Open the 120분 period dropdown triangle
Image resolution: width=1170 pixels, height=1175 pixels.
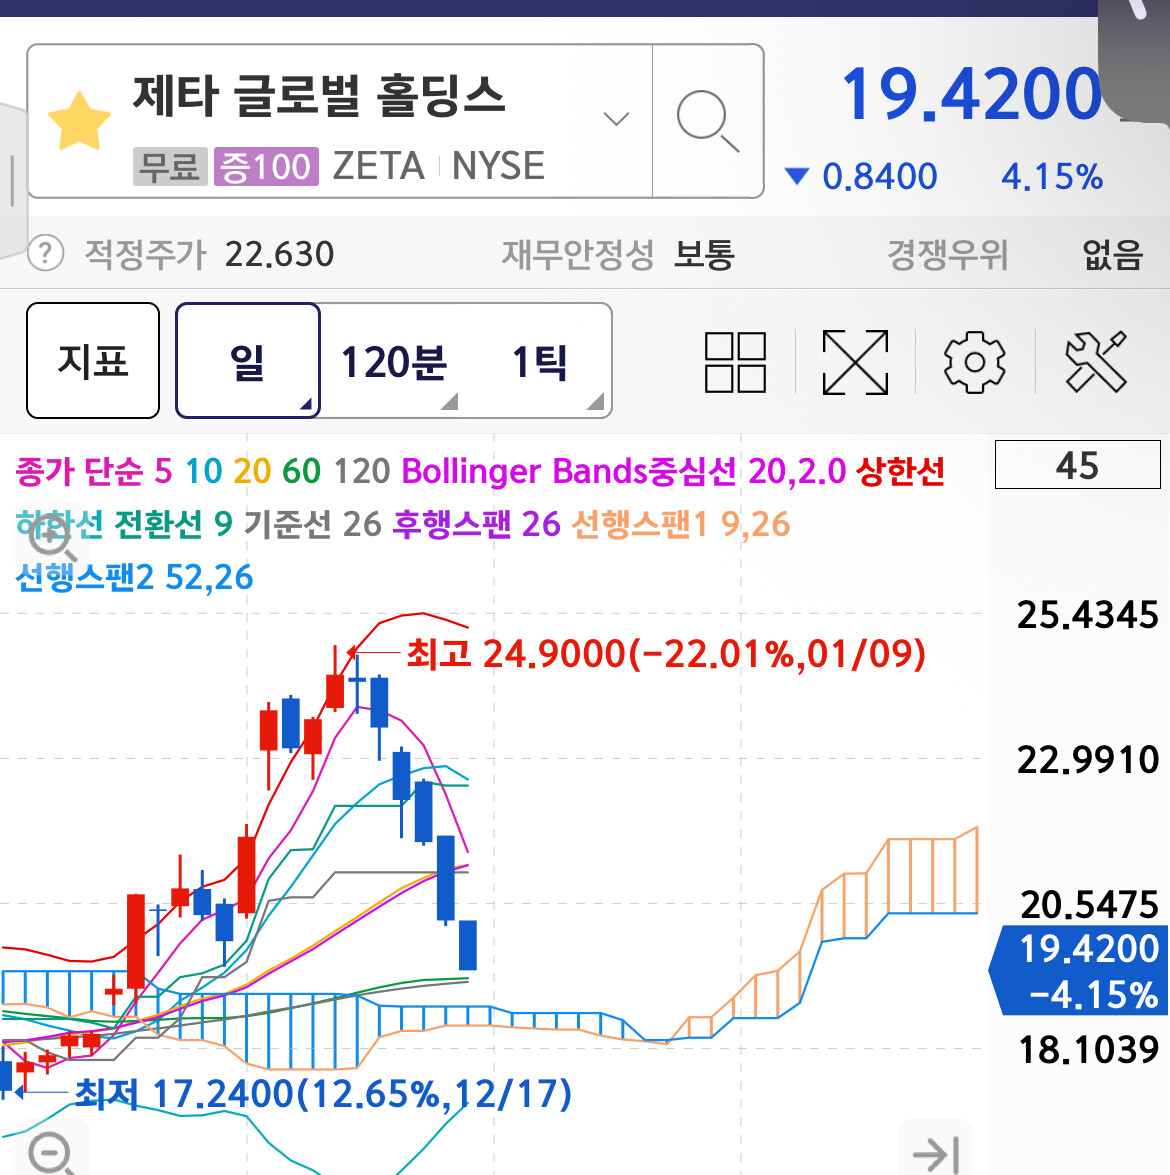(450, 401)
